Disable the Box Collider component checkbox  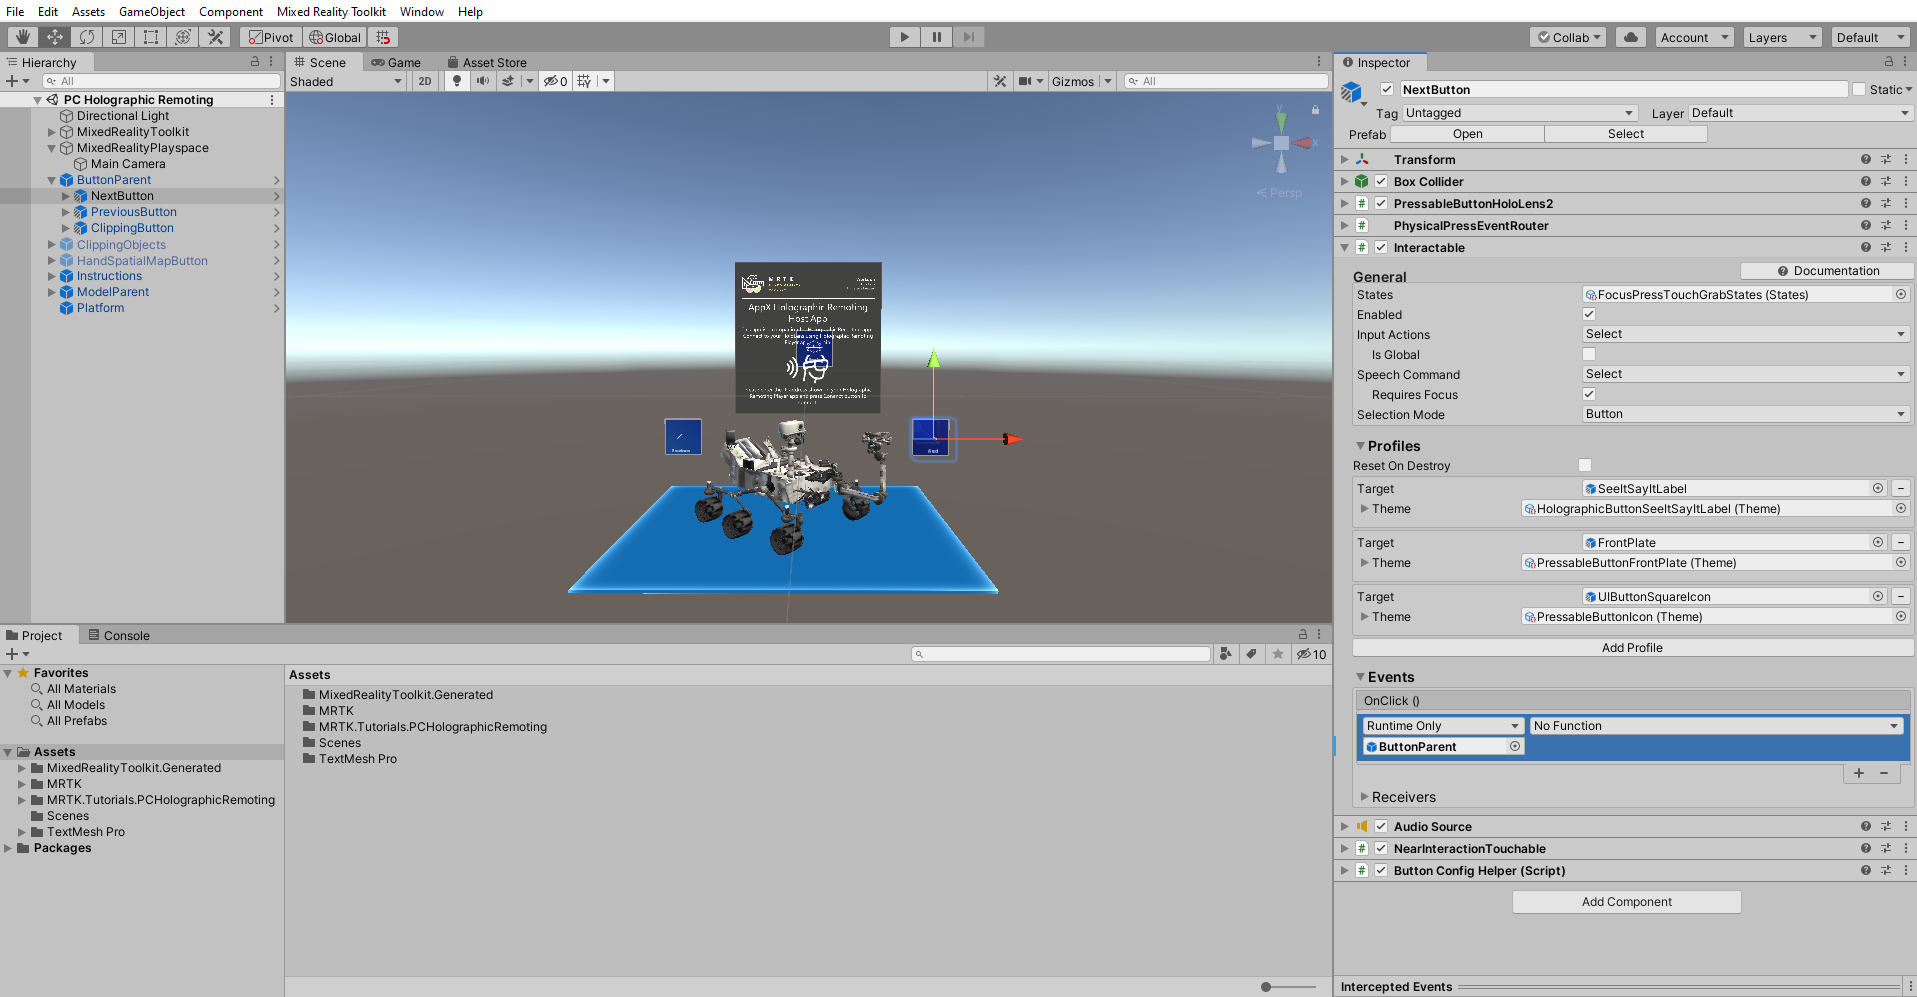coord(1381,181)
